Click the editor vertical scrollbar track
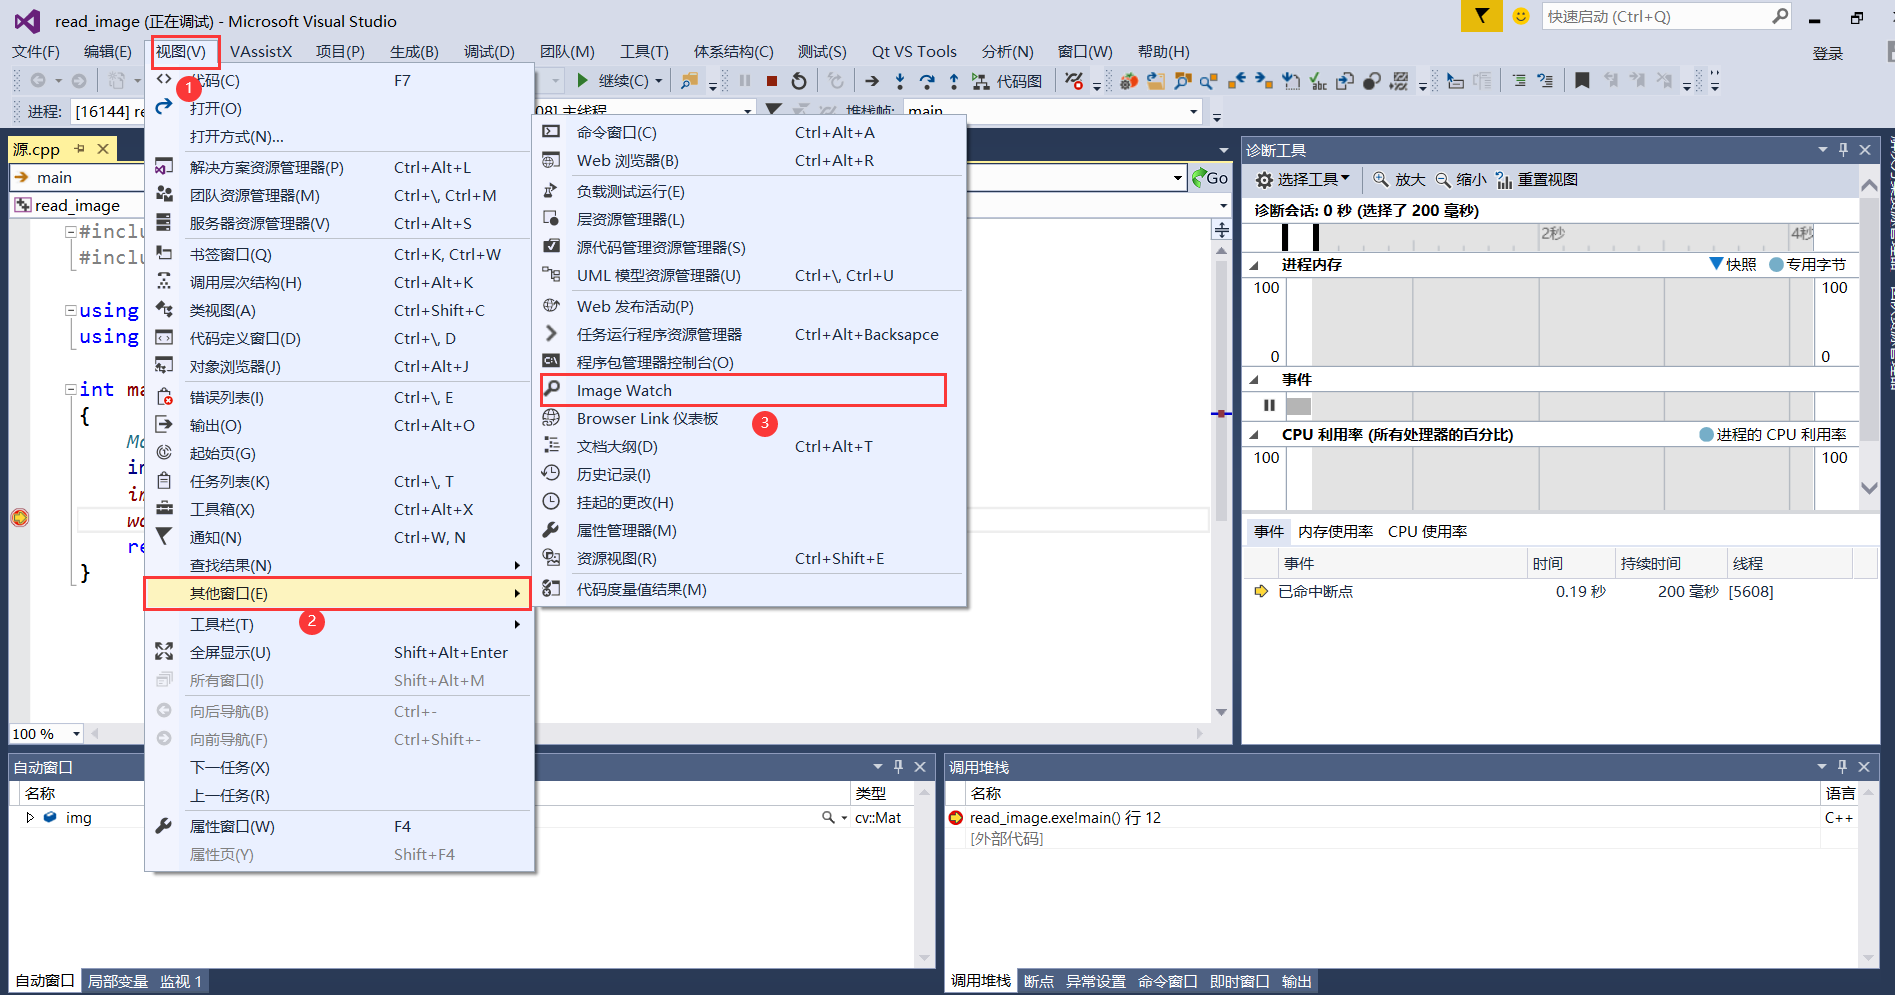The width and height of the screenshot is (1895, 995). coord(1221,480)
